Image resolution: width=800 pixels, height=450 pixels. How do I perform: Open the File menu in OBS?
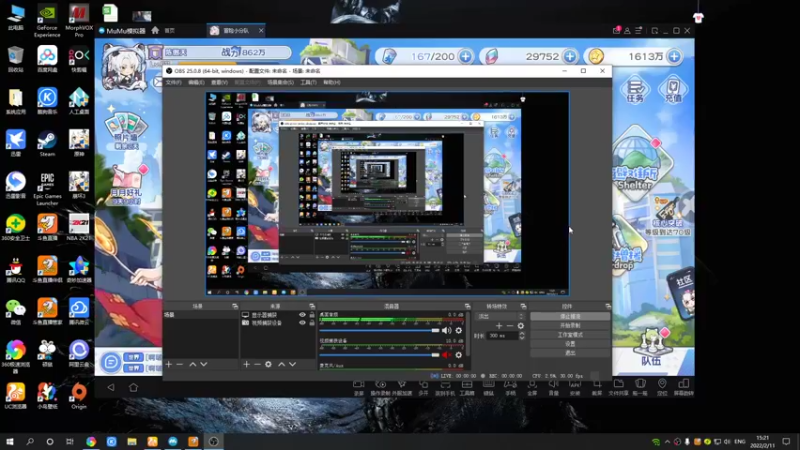[173, 82]
